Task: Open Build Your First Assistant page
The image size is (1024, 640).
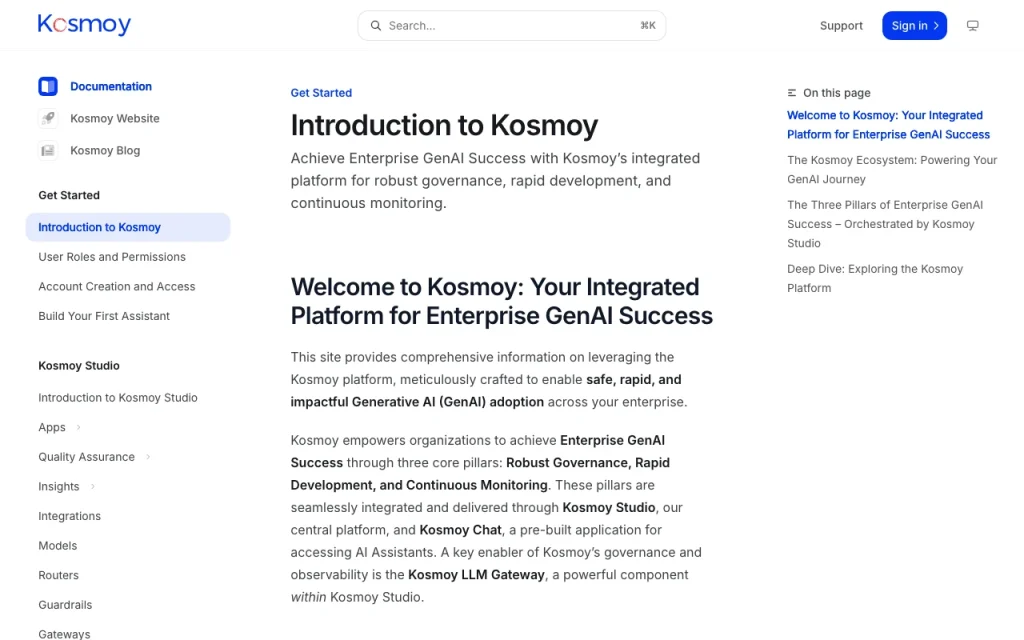Action: coord(104,315)
